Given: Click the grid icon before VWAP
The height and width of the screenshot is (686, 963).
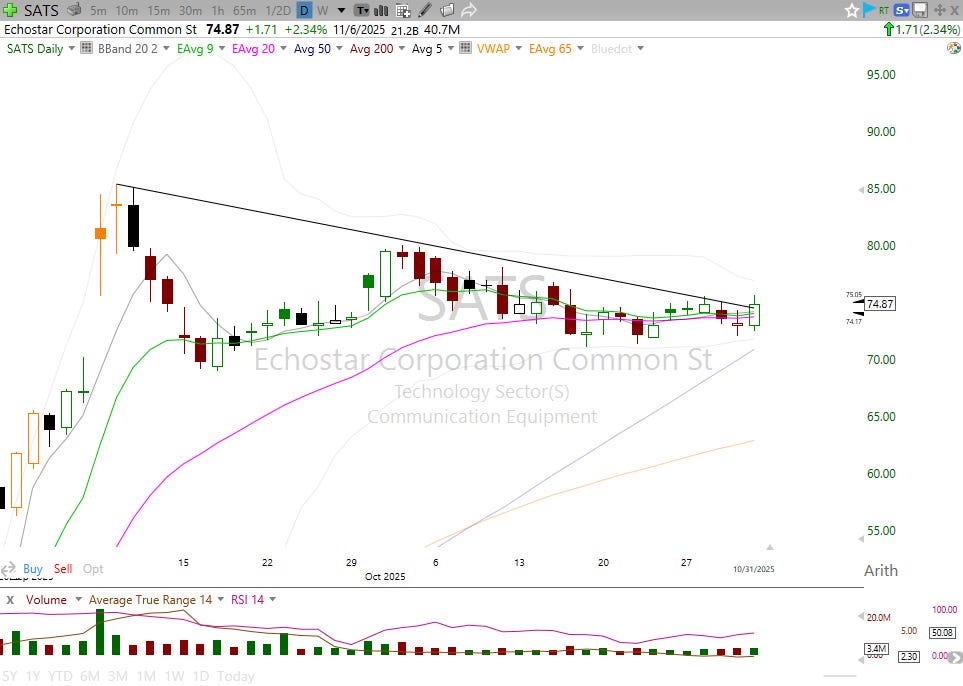Looking at the screenshot, I should [466, 48].
